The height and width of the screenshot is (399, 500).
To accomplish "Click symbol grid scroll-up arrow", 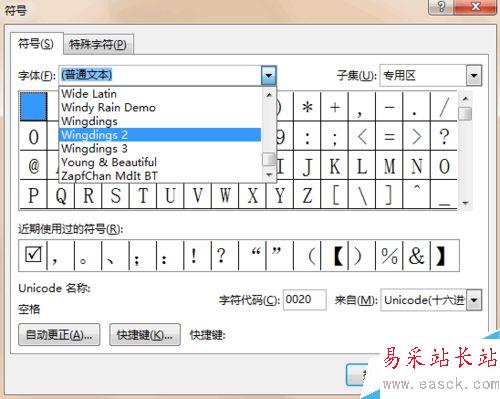I will pyautogui.click(x=465, y=99).
